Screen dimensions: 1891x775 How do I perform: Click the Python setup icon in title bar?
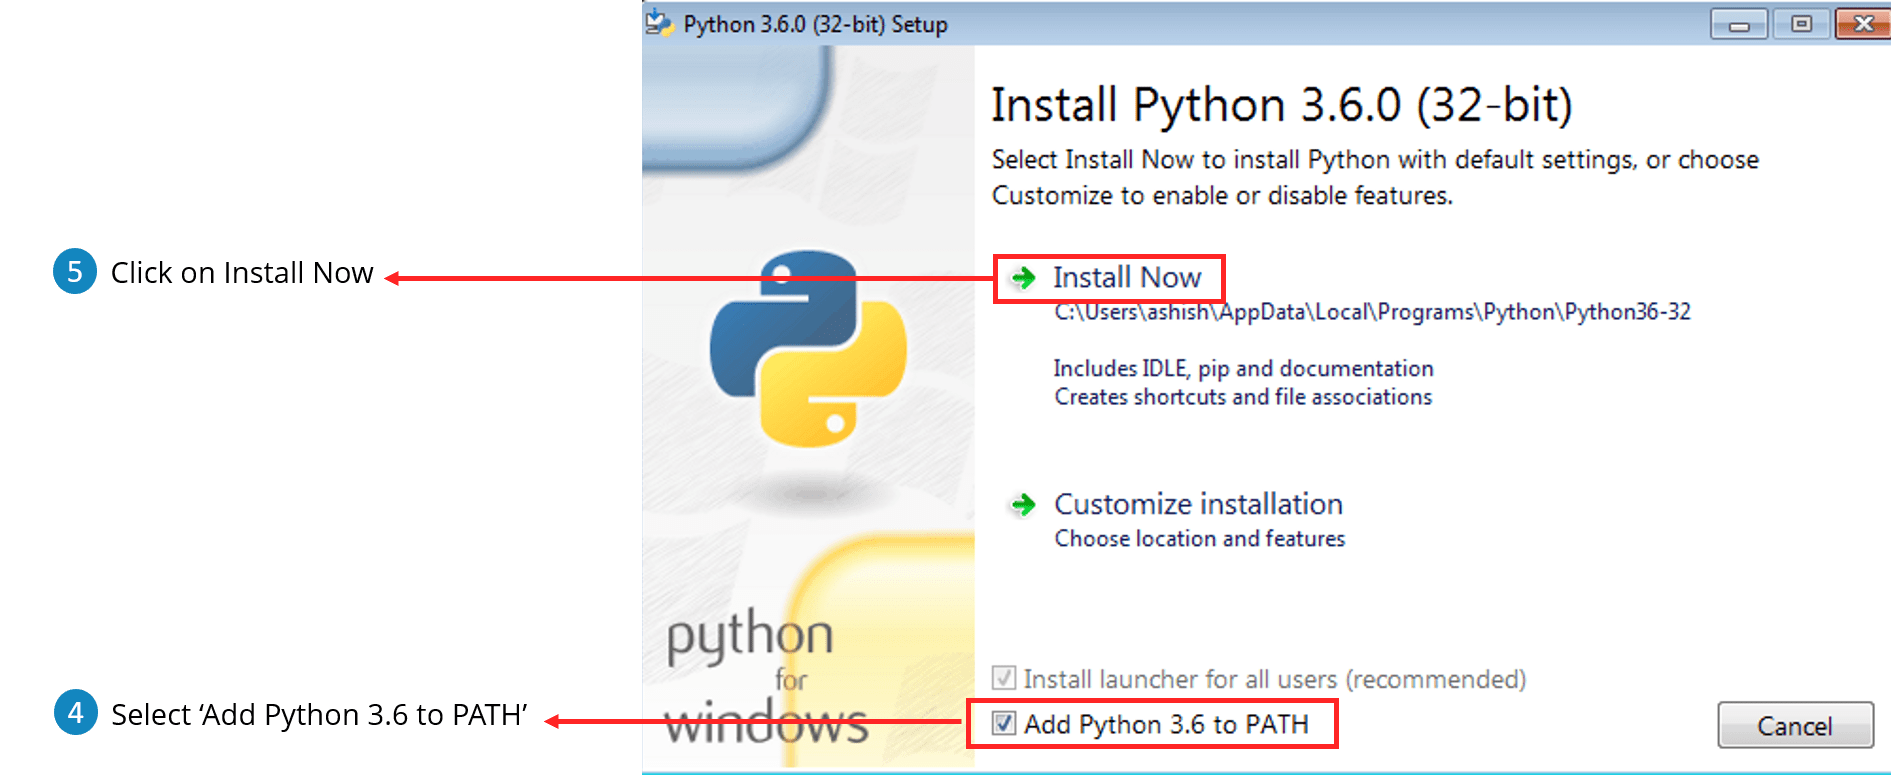click(x=659, y=22)
